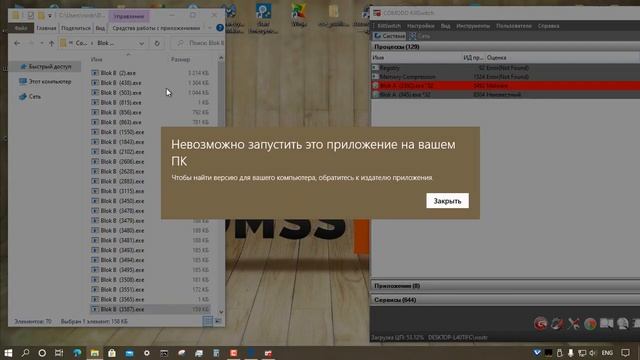The image size is (640, 360).
Task: Open the Вид ribbon tab in Explorer
Action: click(x=100, y=28)
